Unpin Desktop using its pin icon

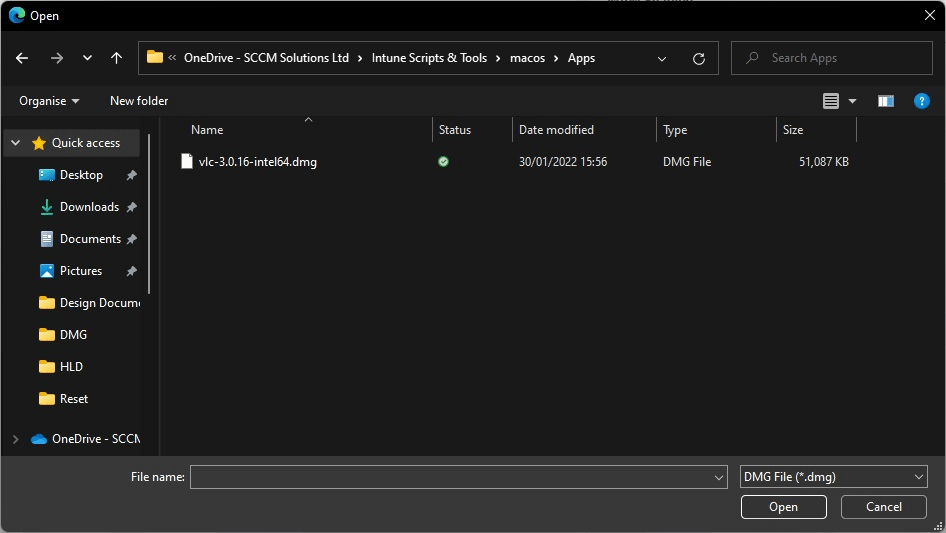click(131, 175)
